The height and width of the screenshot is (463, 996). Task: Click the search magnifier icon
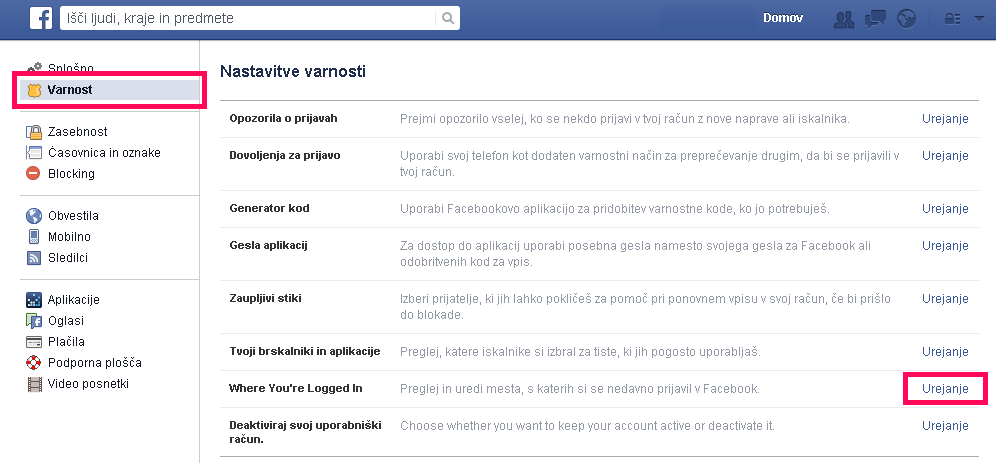point(448,18)
